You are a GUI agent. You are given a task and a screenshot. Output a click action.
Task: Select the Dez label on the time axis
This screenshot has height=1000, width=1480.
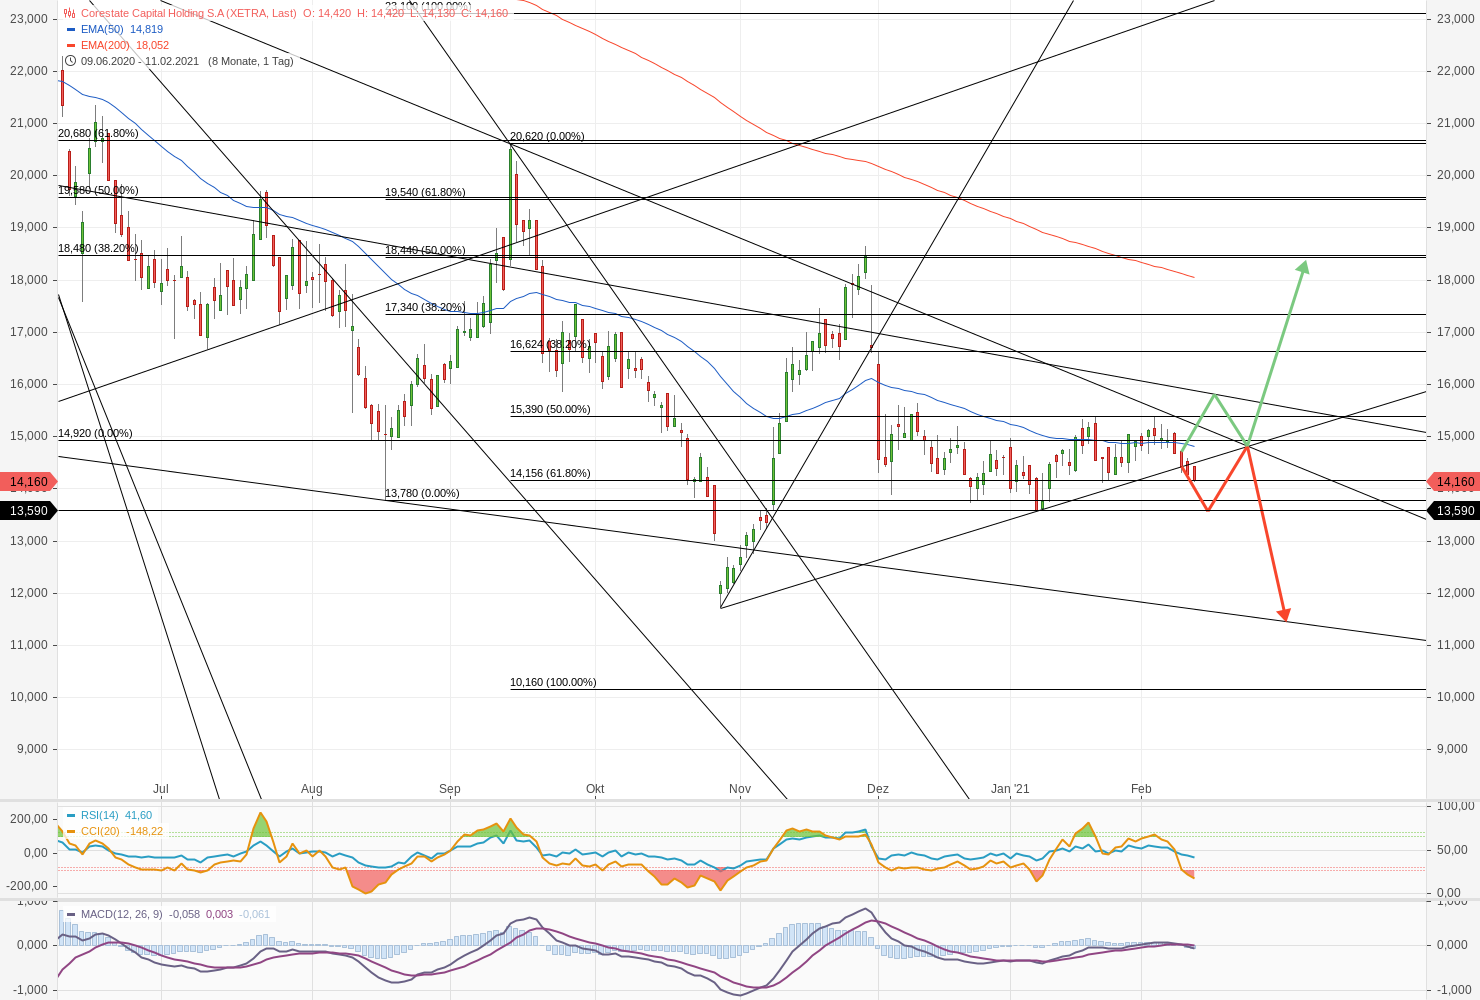877,789
